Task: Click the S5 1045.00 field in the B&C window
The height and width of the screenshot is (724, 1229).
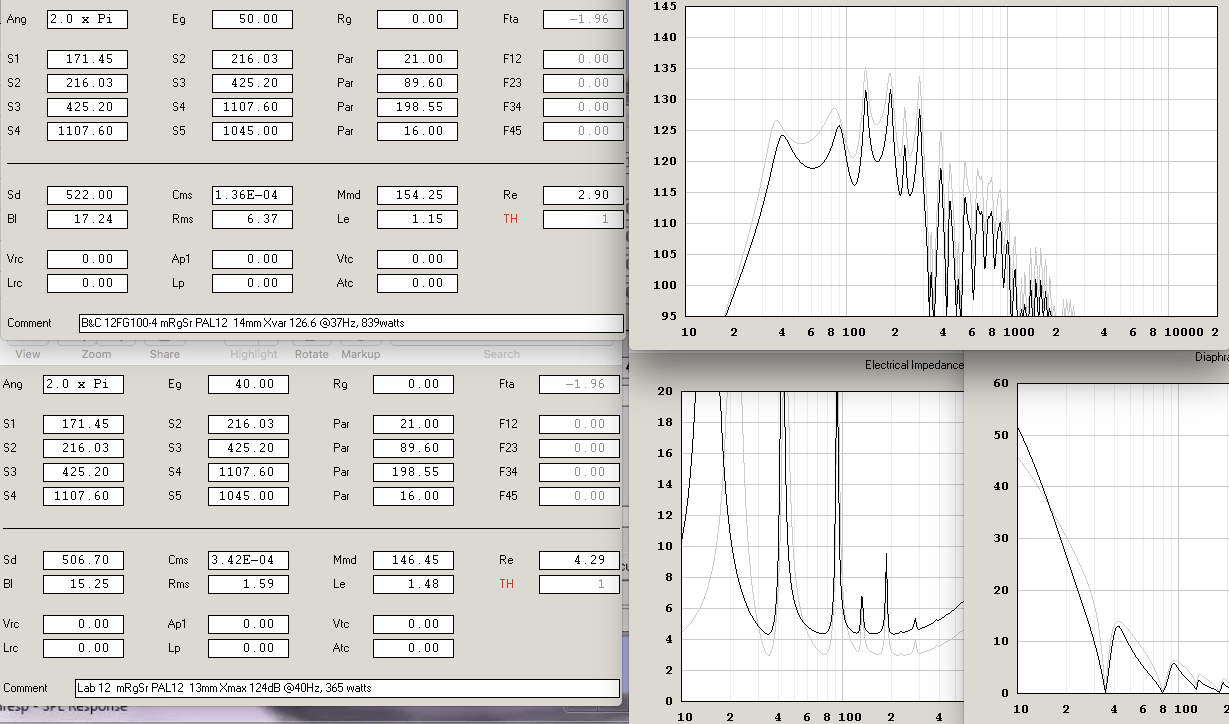Action: click(x=252, y=131)
